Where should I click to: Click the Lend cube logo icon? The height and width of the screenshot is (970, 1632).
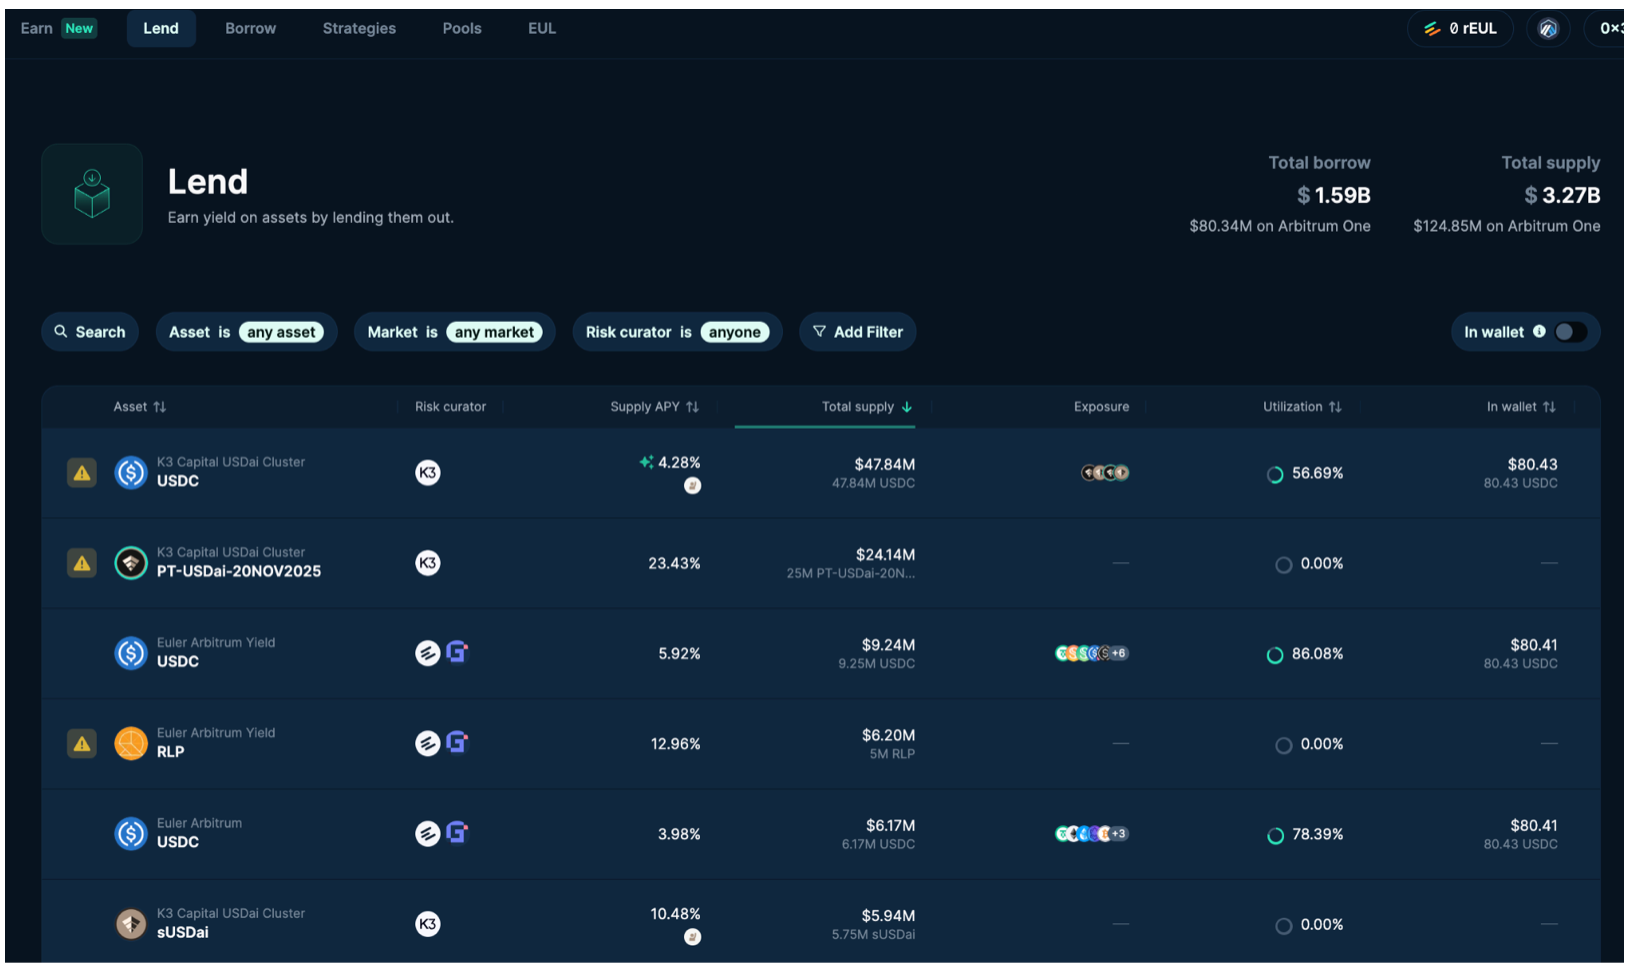pyautogui.click(x=92, y=194)
